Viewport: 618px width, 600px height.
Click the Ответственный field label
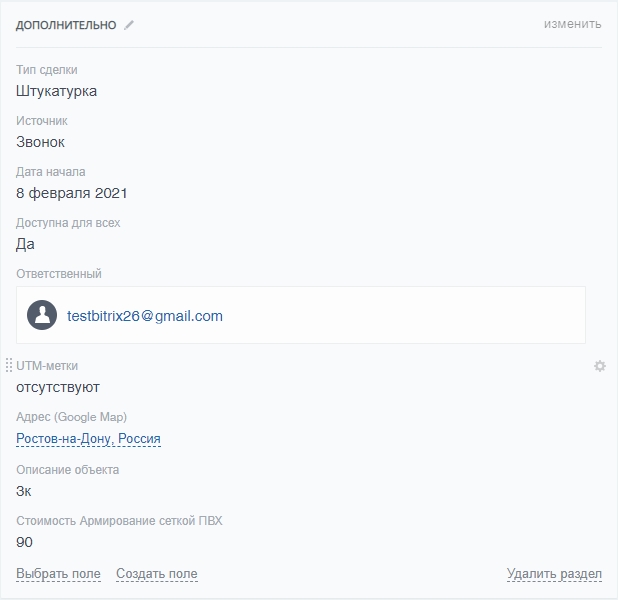59,274
